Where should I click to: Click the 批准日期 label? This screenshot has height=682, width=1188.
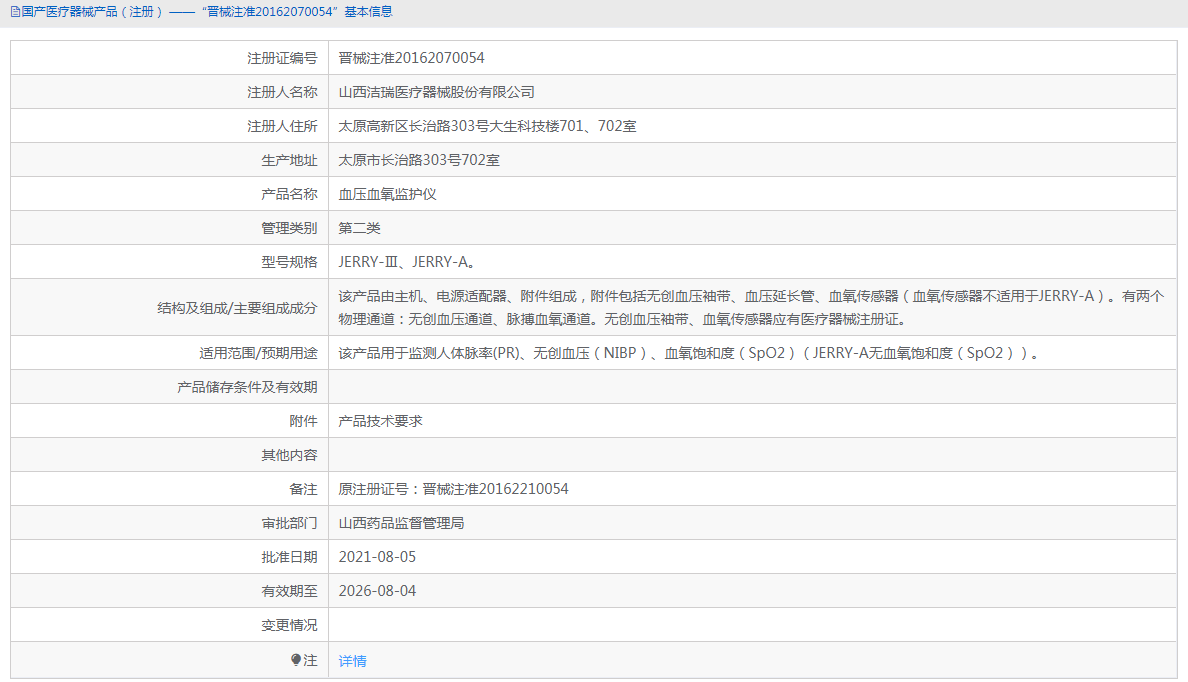(x=289, y=558)
